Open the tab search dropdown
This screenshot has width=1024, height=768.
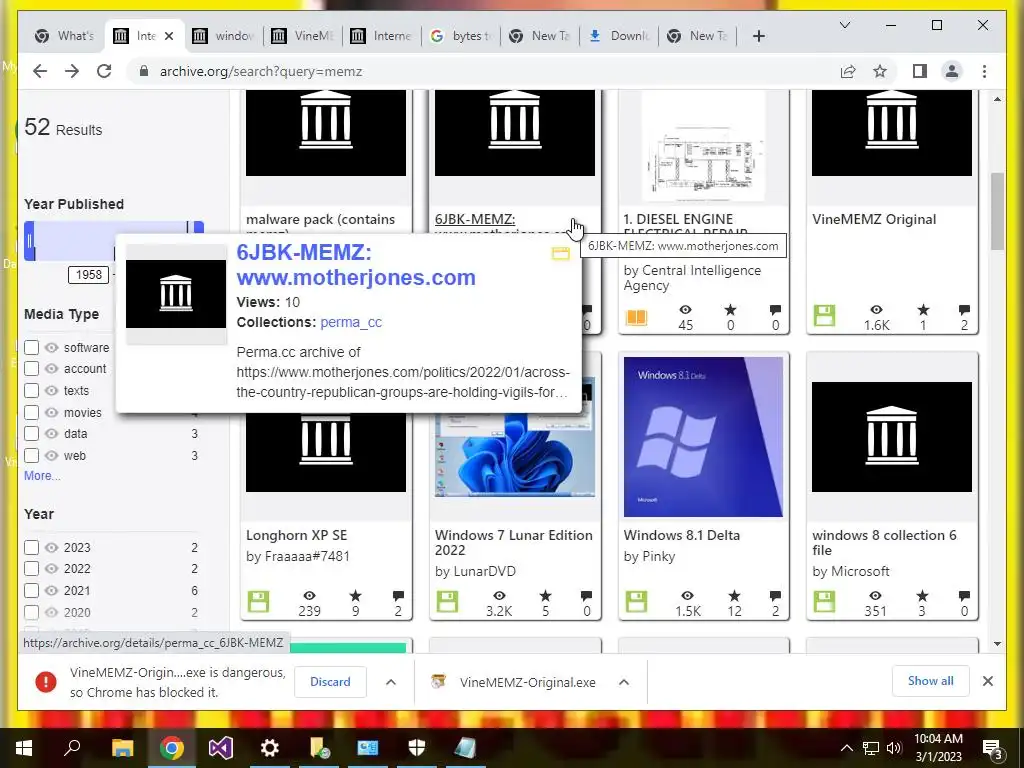click(844, 25)
